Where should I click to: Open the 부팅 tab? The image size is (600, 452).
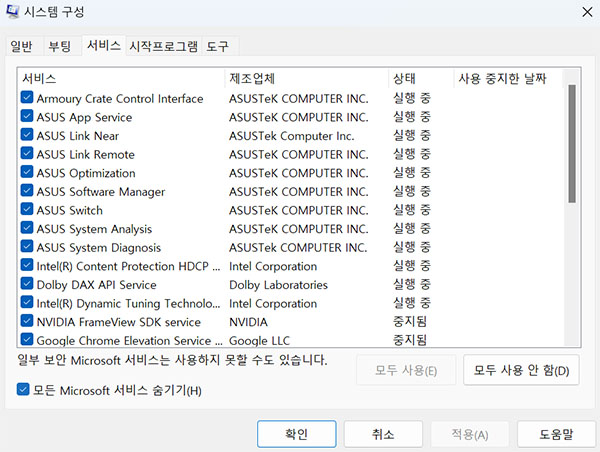pyautogui.click(x=60, y=46)
